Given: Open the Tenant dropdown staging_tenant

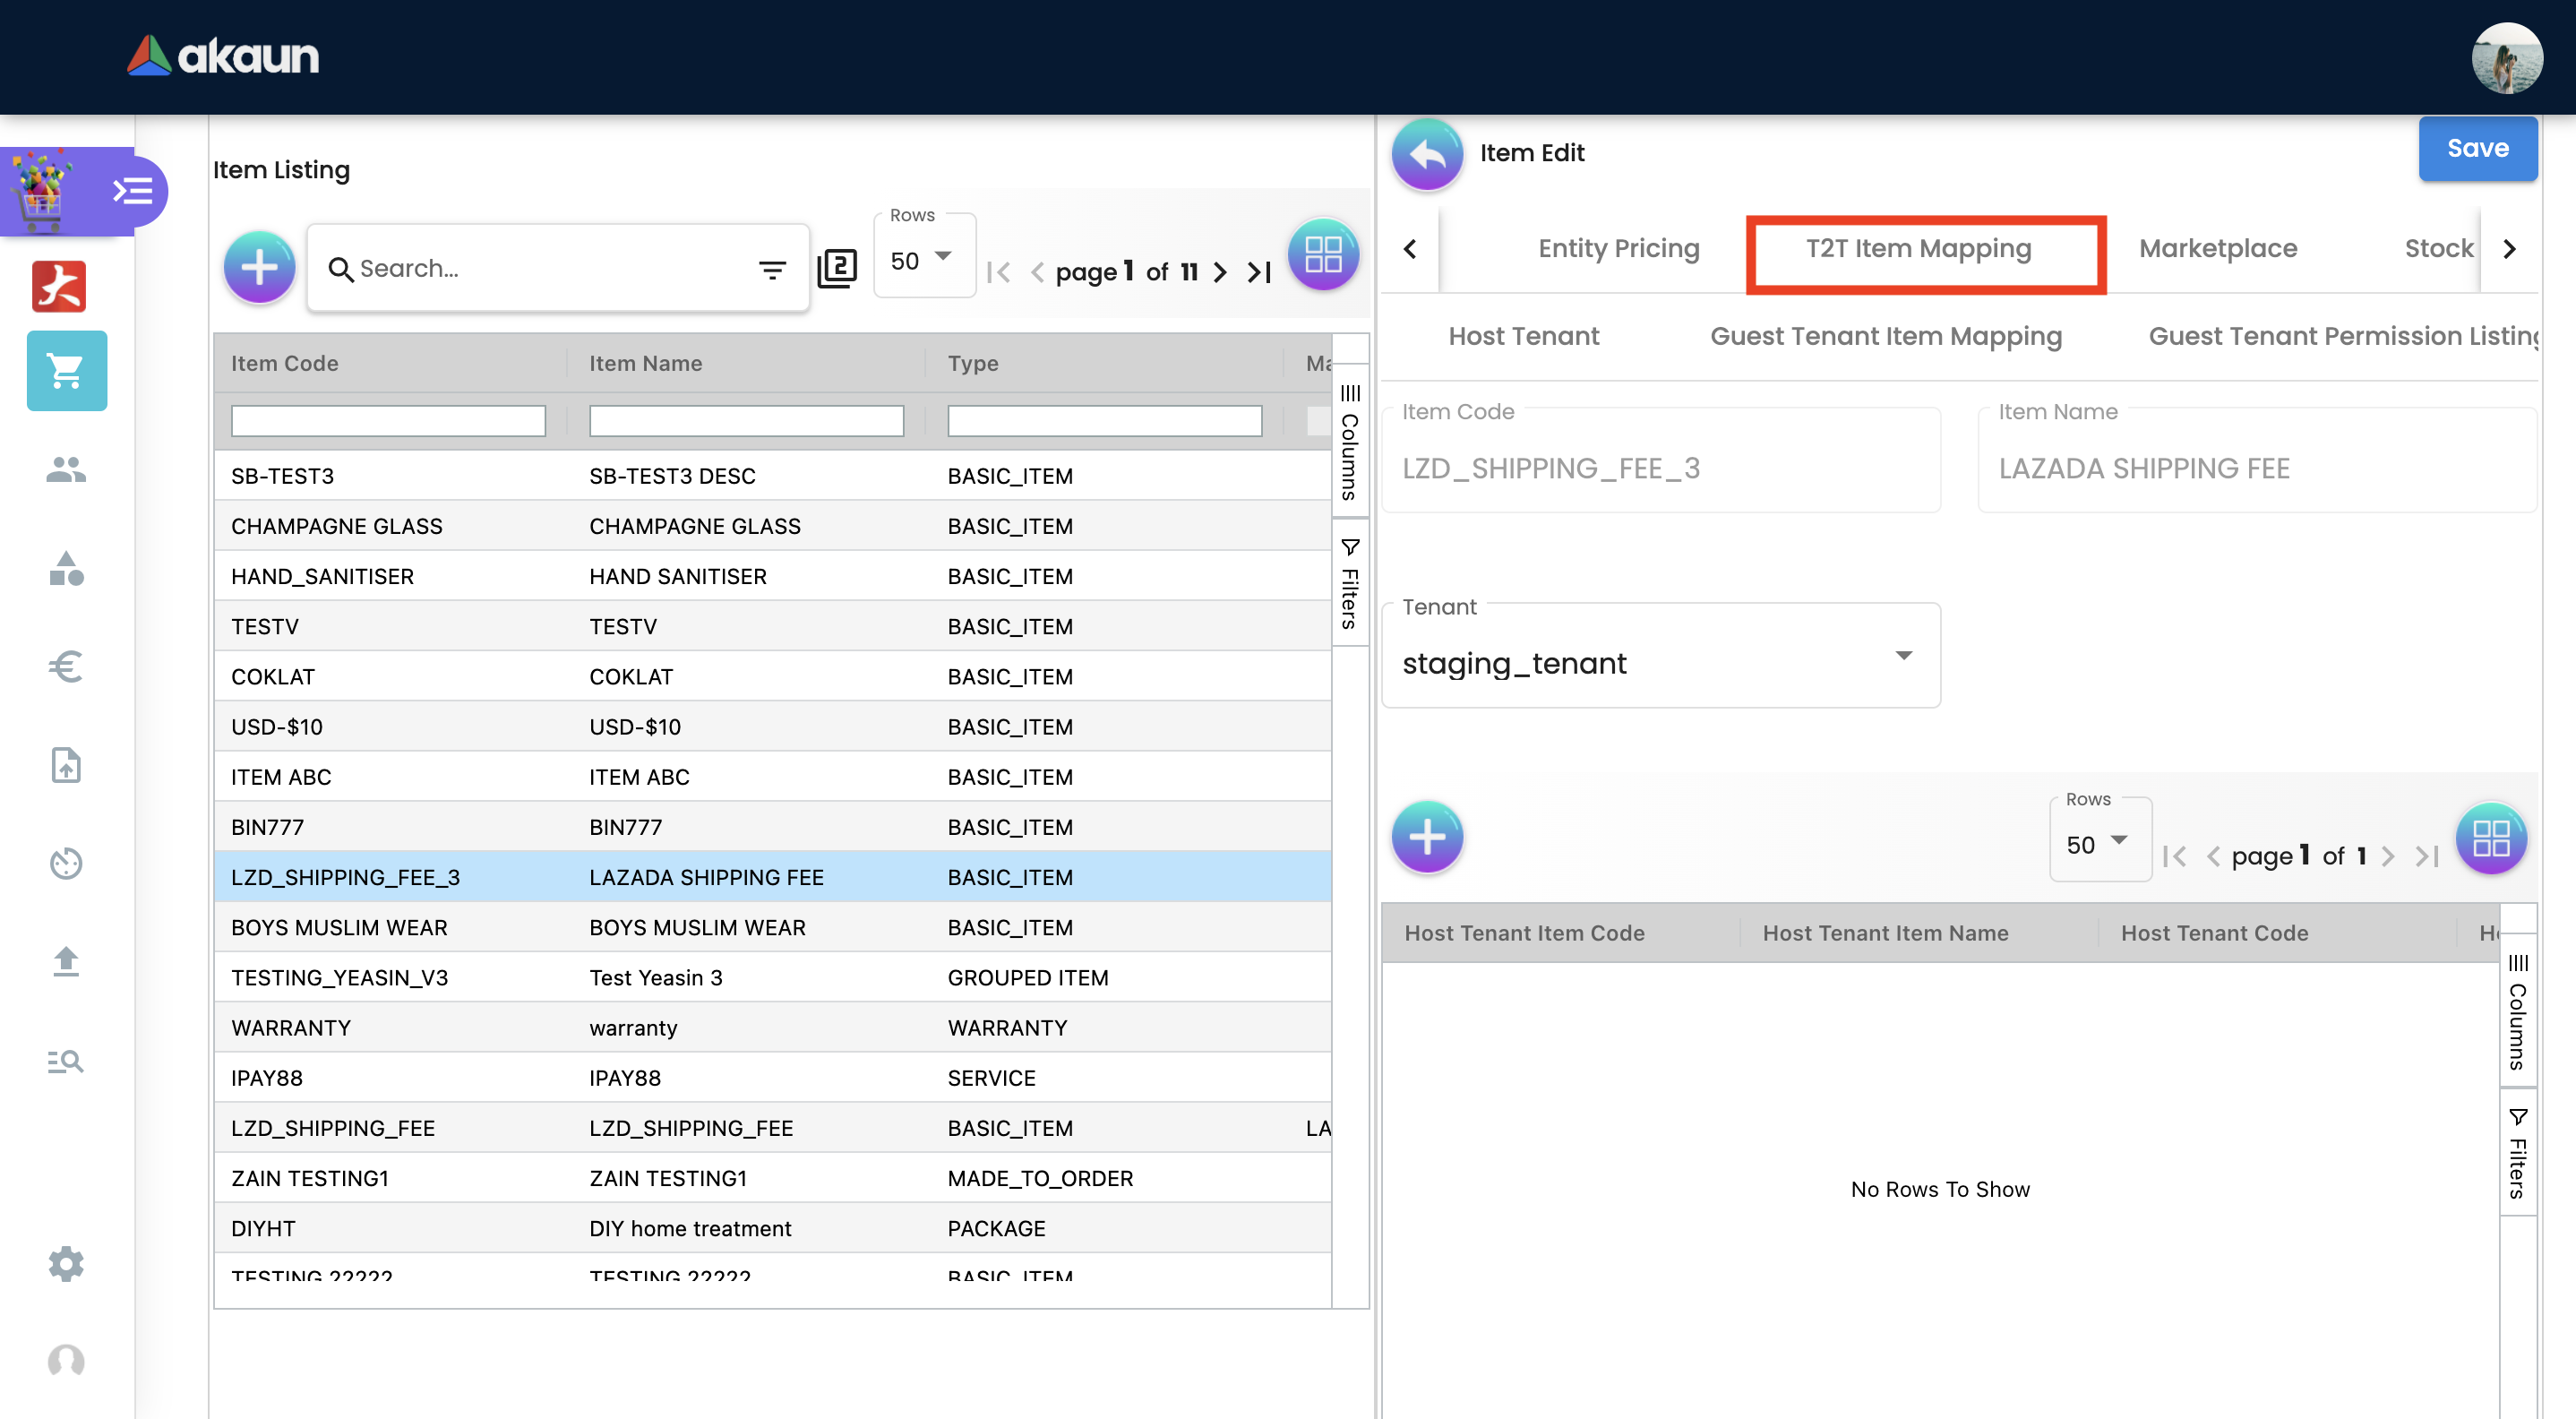Looking at the screenshot, I should tap(1660, 662).
